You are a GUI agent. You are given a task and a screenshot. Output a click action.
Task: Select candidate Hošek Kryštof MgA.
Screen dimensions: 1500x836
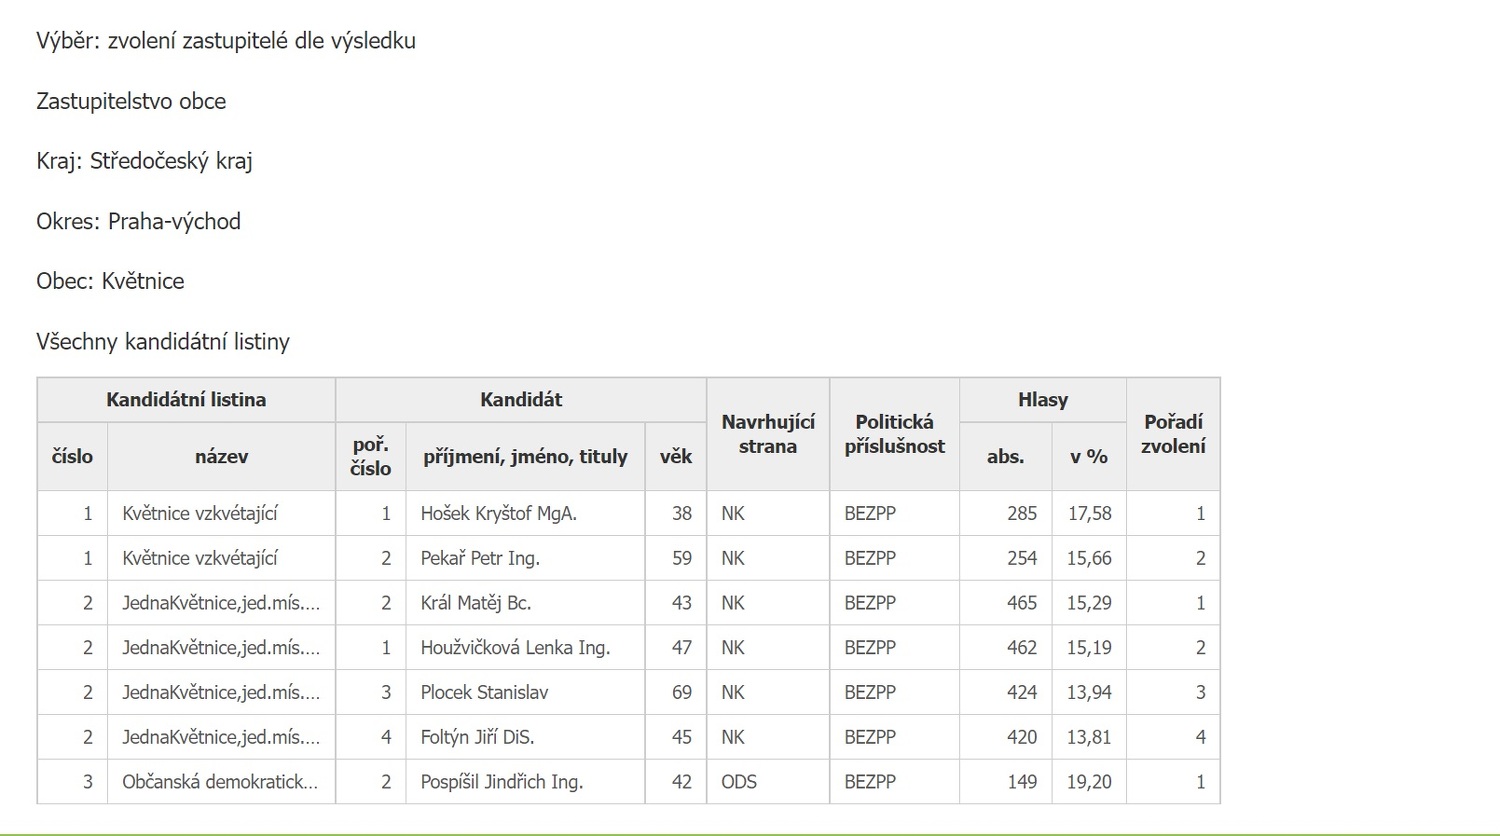coord(498,514)
